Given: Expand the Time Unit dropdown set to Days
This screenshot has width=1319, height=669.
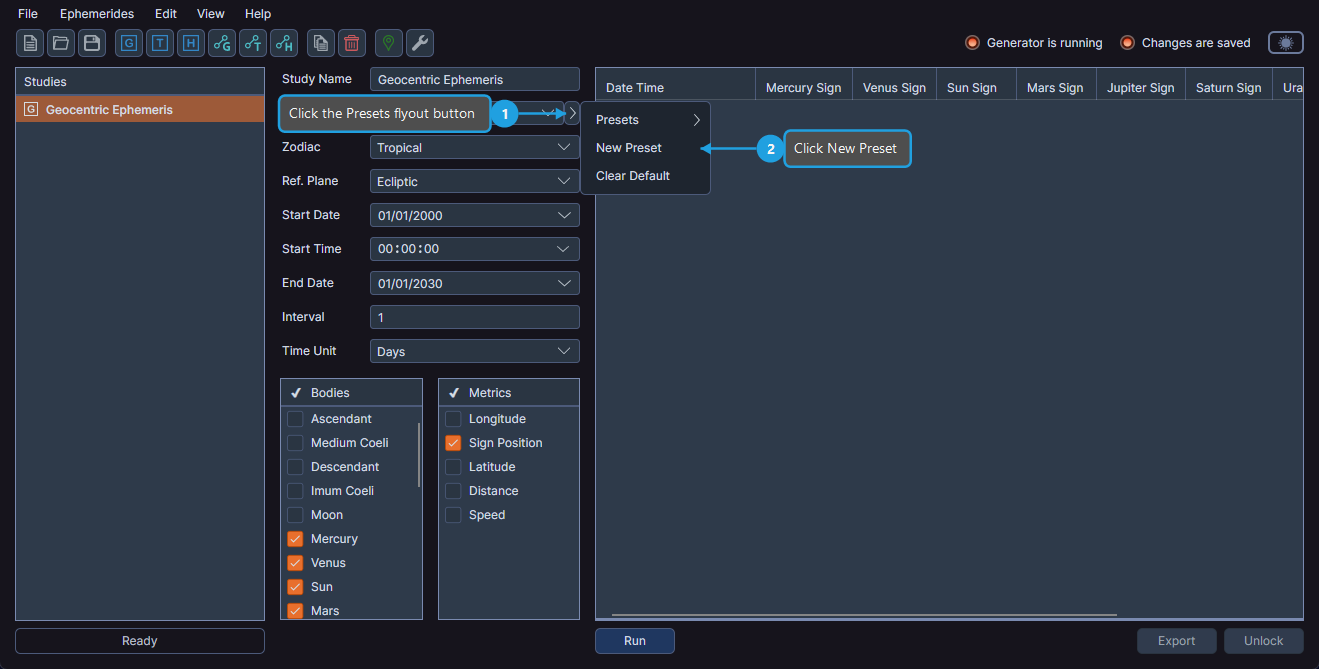Looking at the screenshot, I should 474,351.
